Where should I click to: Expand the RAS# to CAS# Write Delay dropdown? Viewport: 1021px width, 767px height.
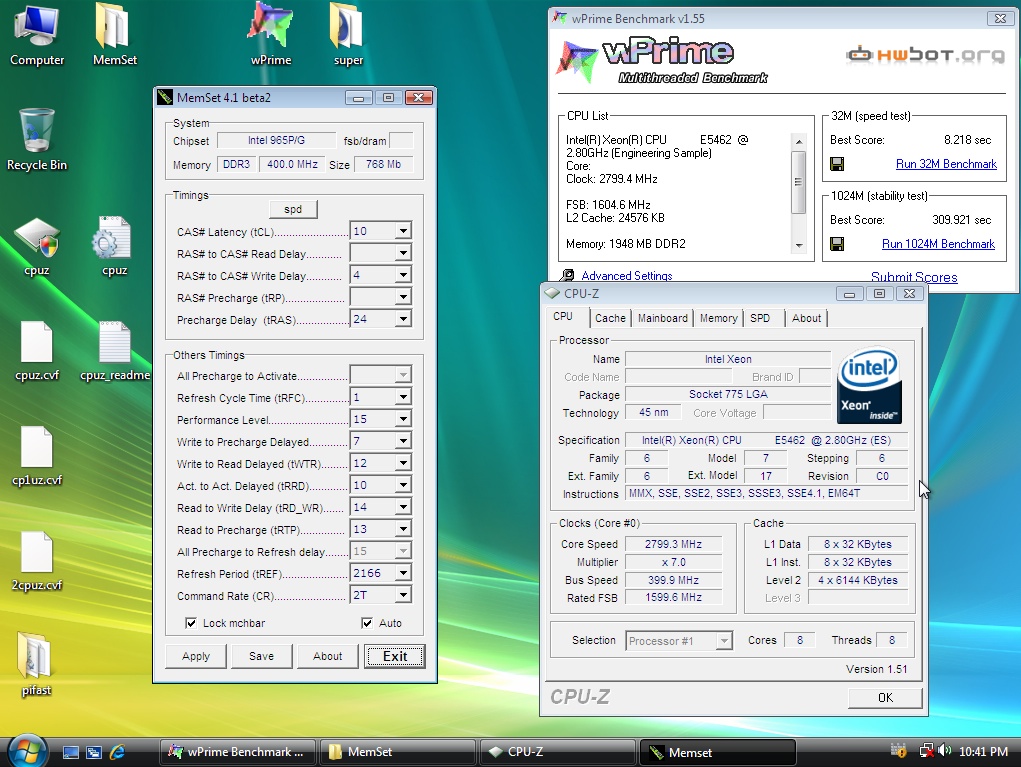(404, 275)
